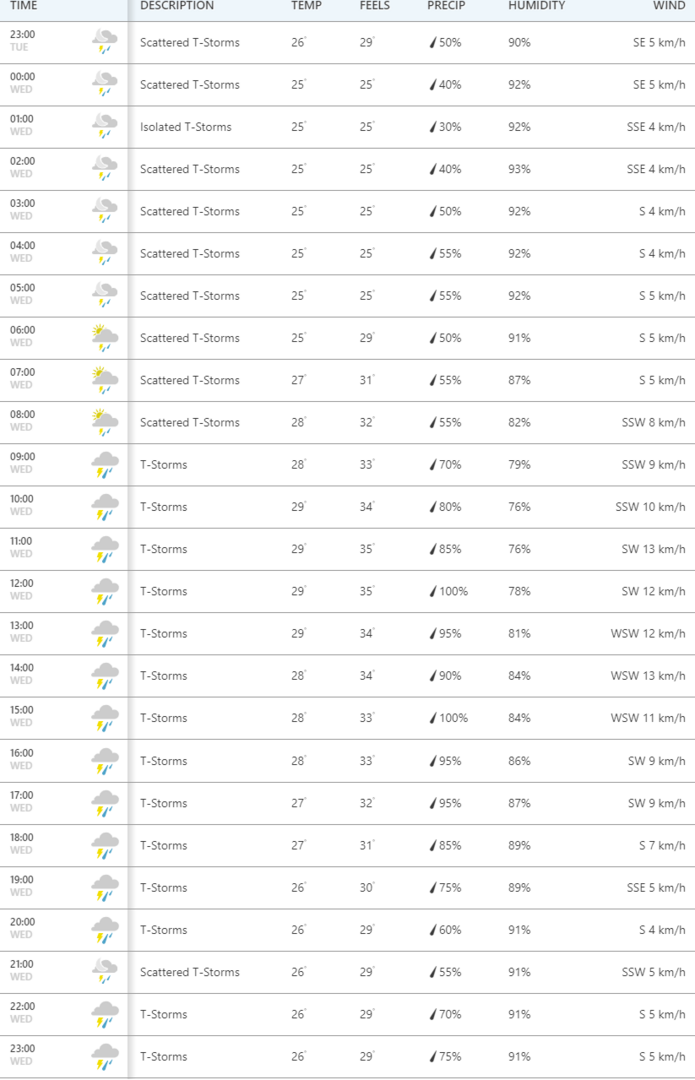Click the Isolated T-Storms icon at 01:00
Image resolution: width=695 pixels, height=1080 pixels.
104,127
